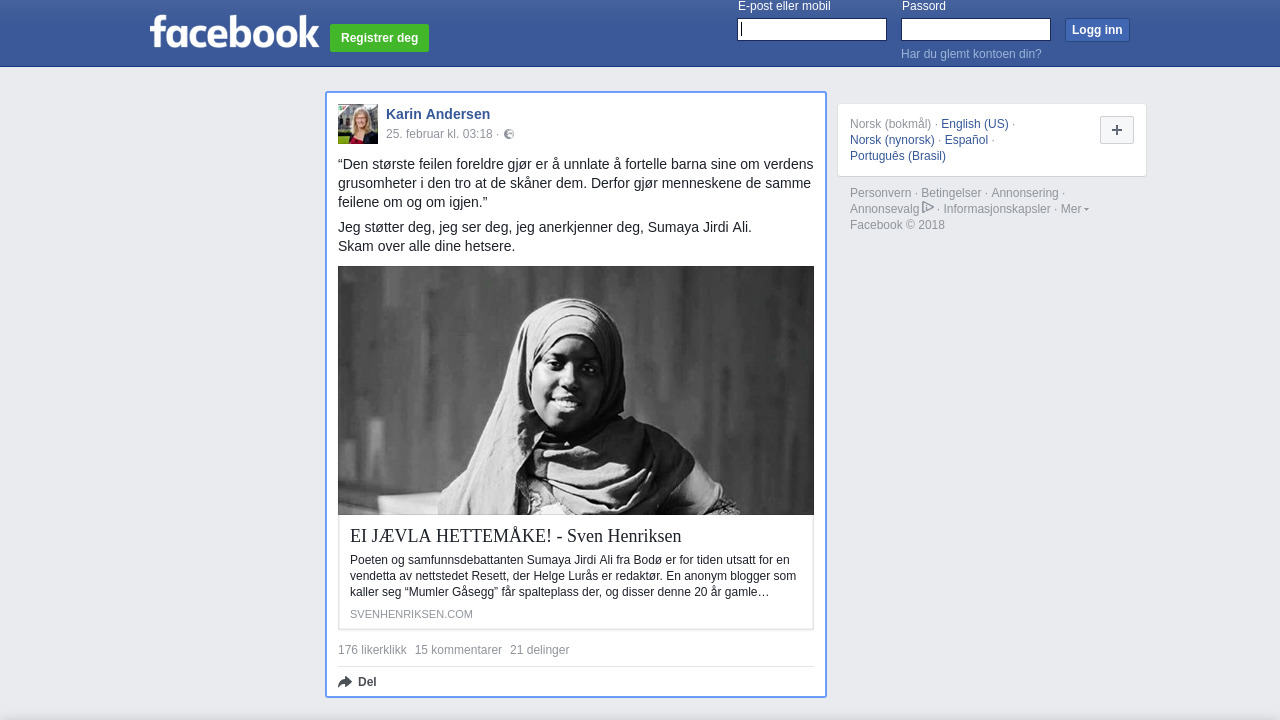Click the green Registrer deg button

pos(379,38)
